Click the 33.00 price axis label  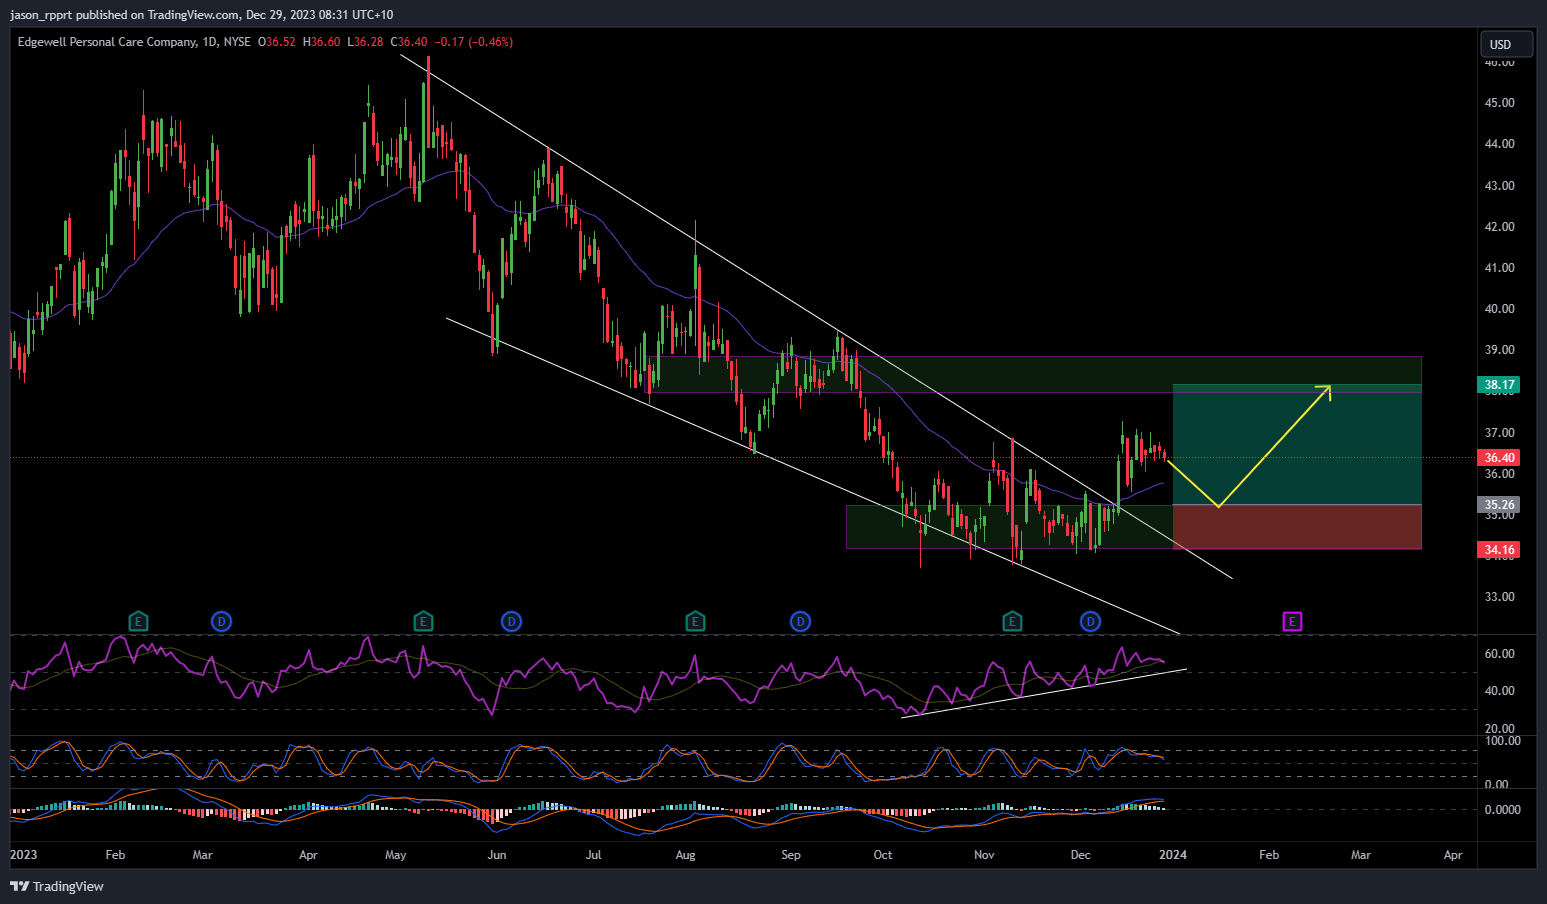pyautogui.click(x=1499, y=597)
